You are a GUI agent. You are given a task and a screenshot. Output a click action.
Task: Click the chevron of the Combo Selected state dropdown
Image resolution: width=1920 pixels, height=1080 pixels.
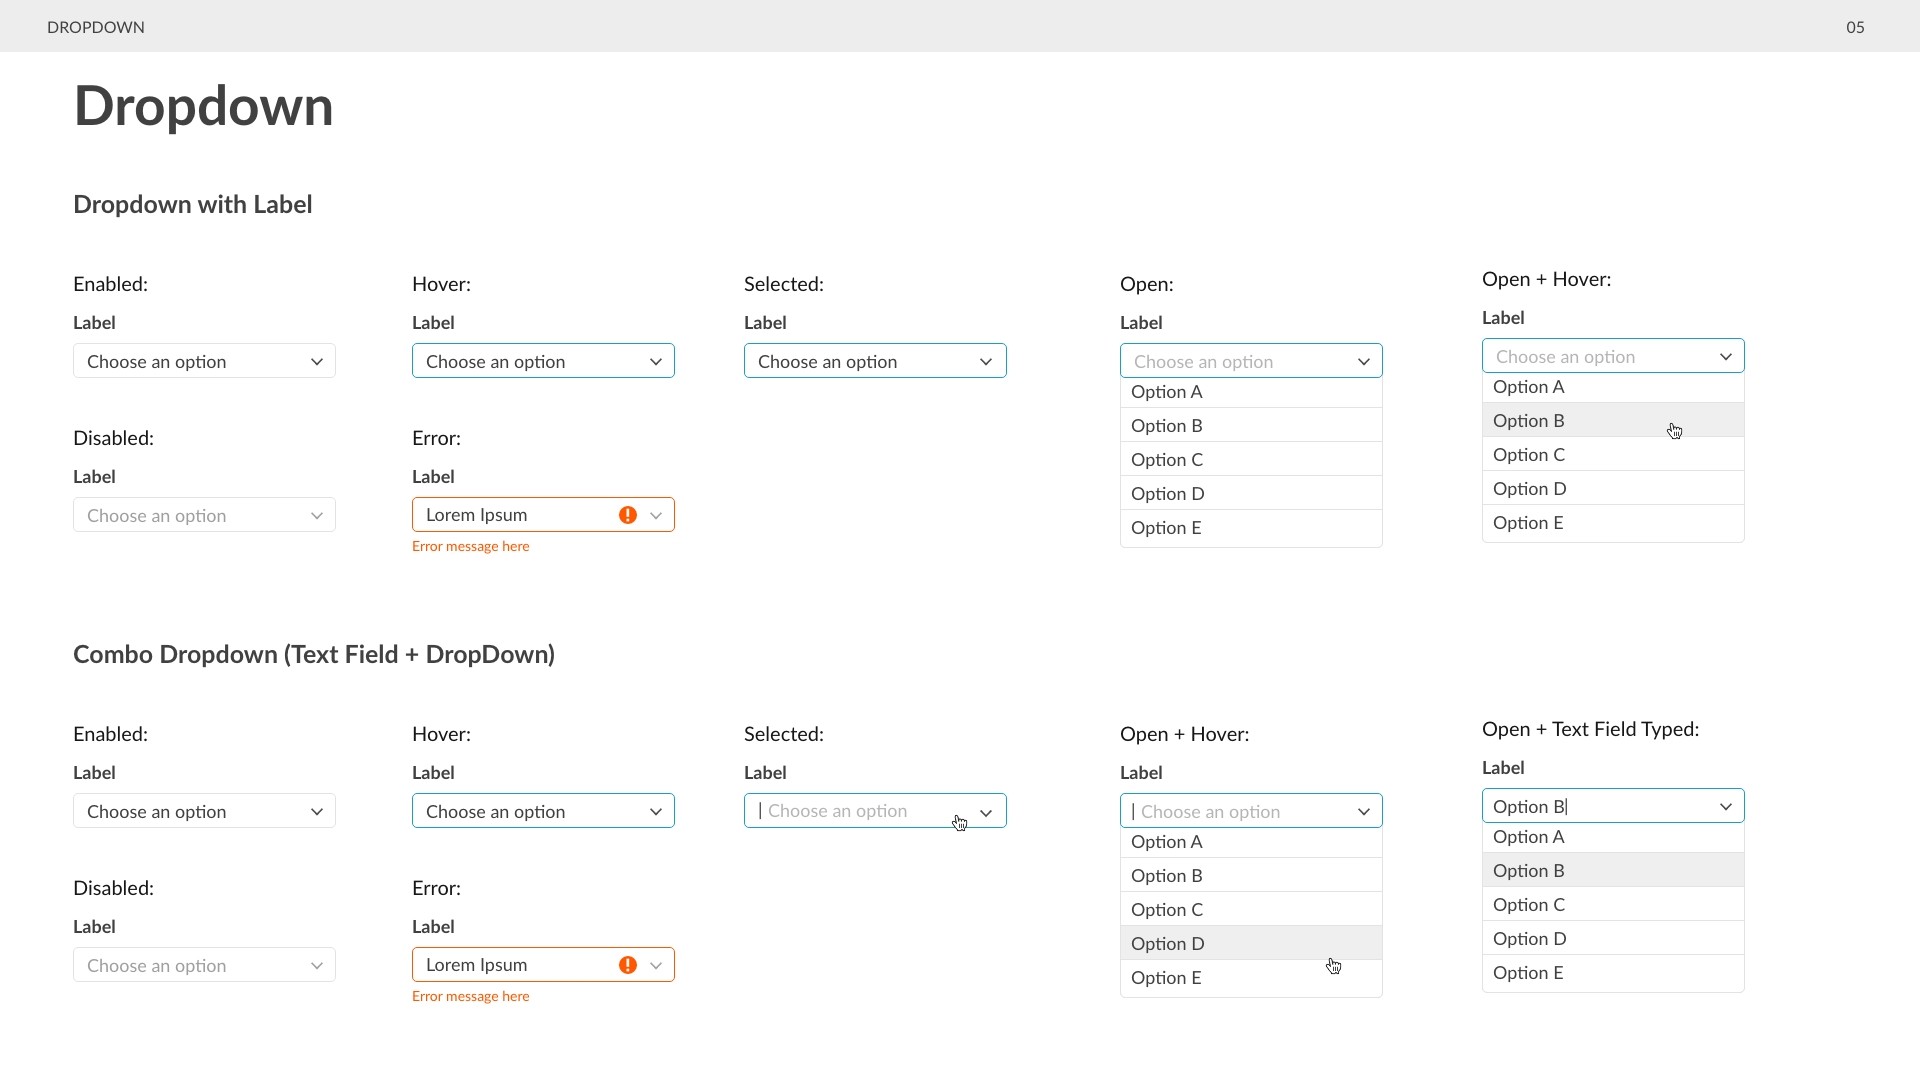986,812
